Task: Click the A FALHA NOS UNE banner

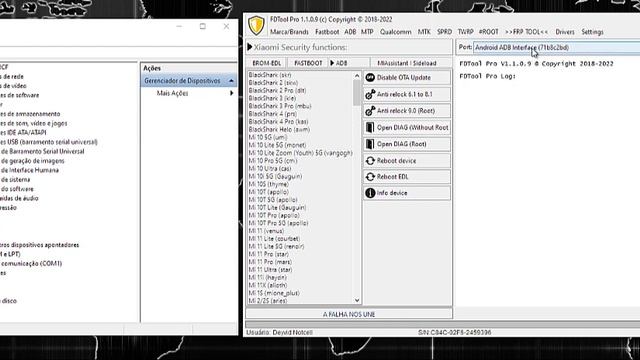Action: pos(349,314)
